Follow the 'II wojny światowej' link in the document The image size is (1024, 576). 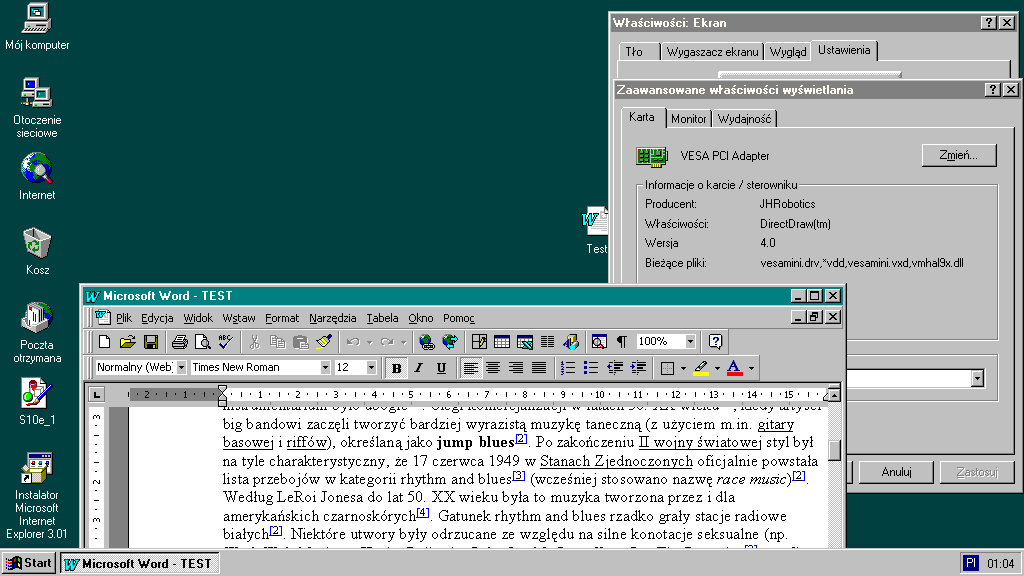(700, 443)
